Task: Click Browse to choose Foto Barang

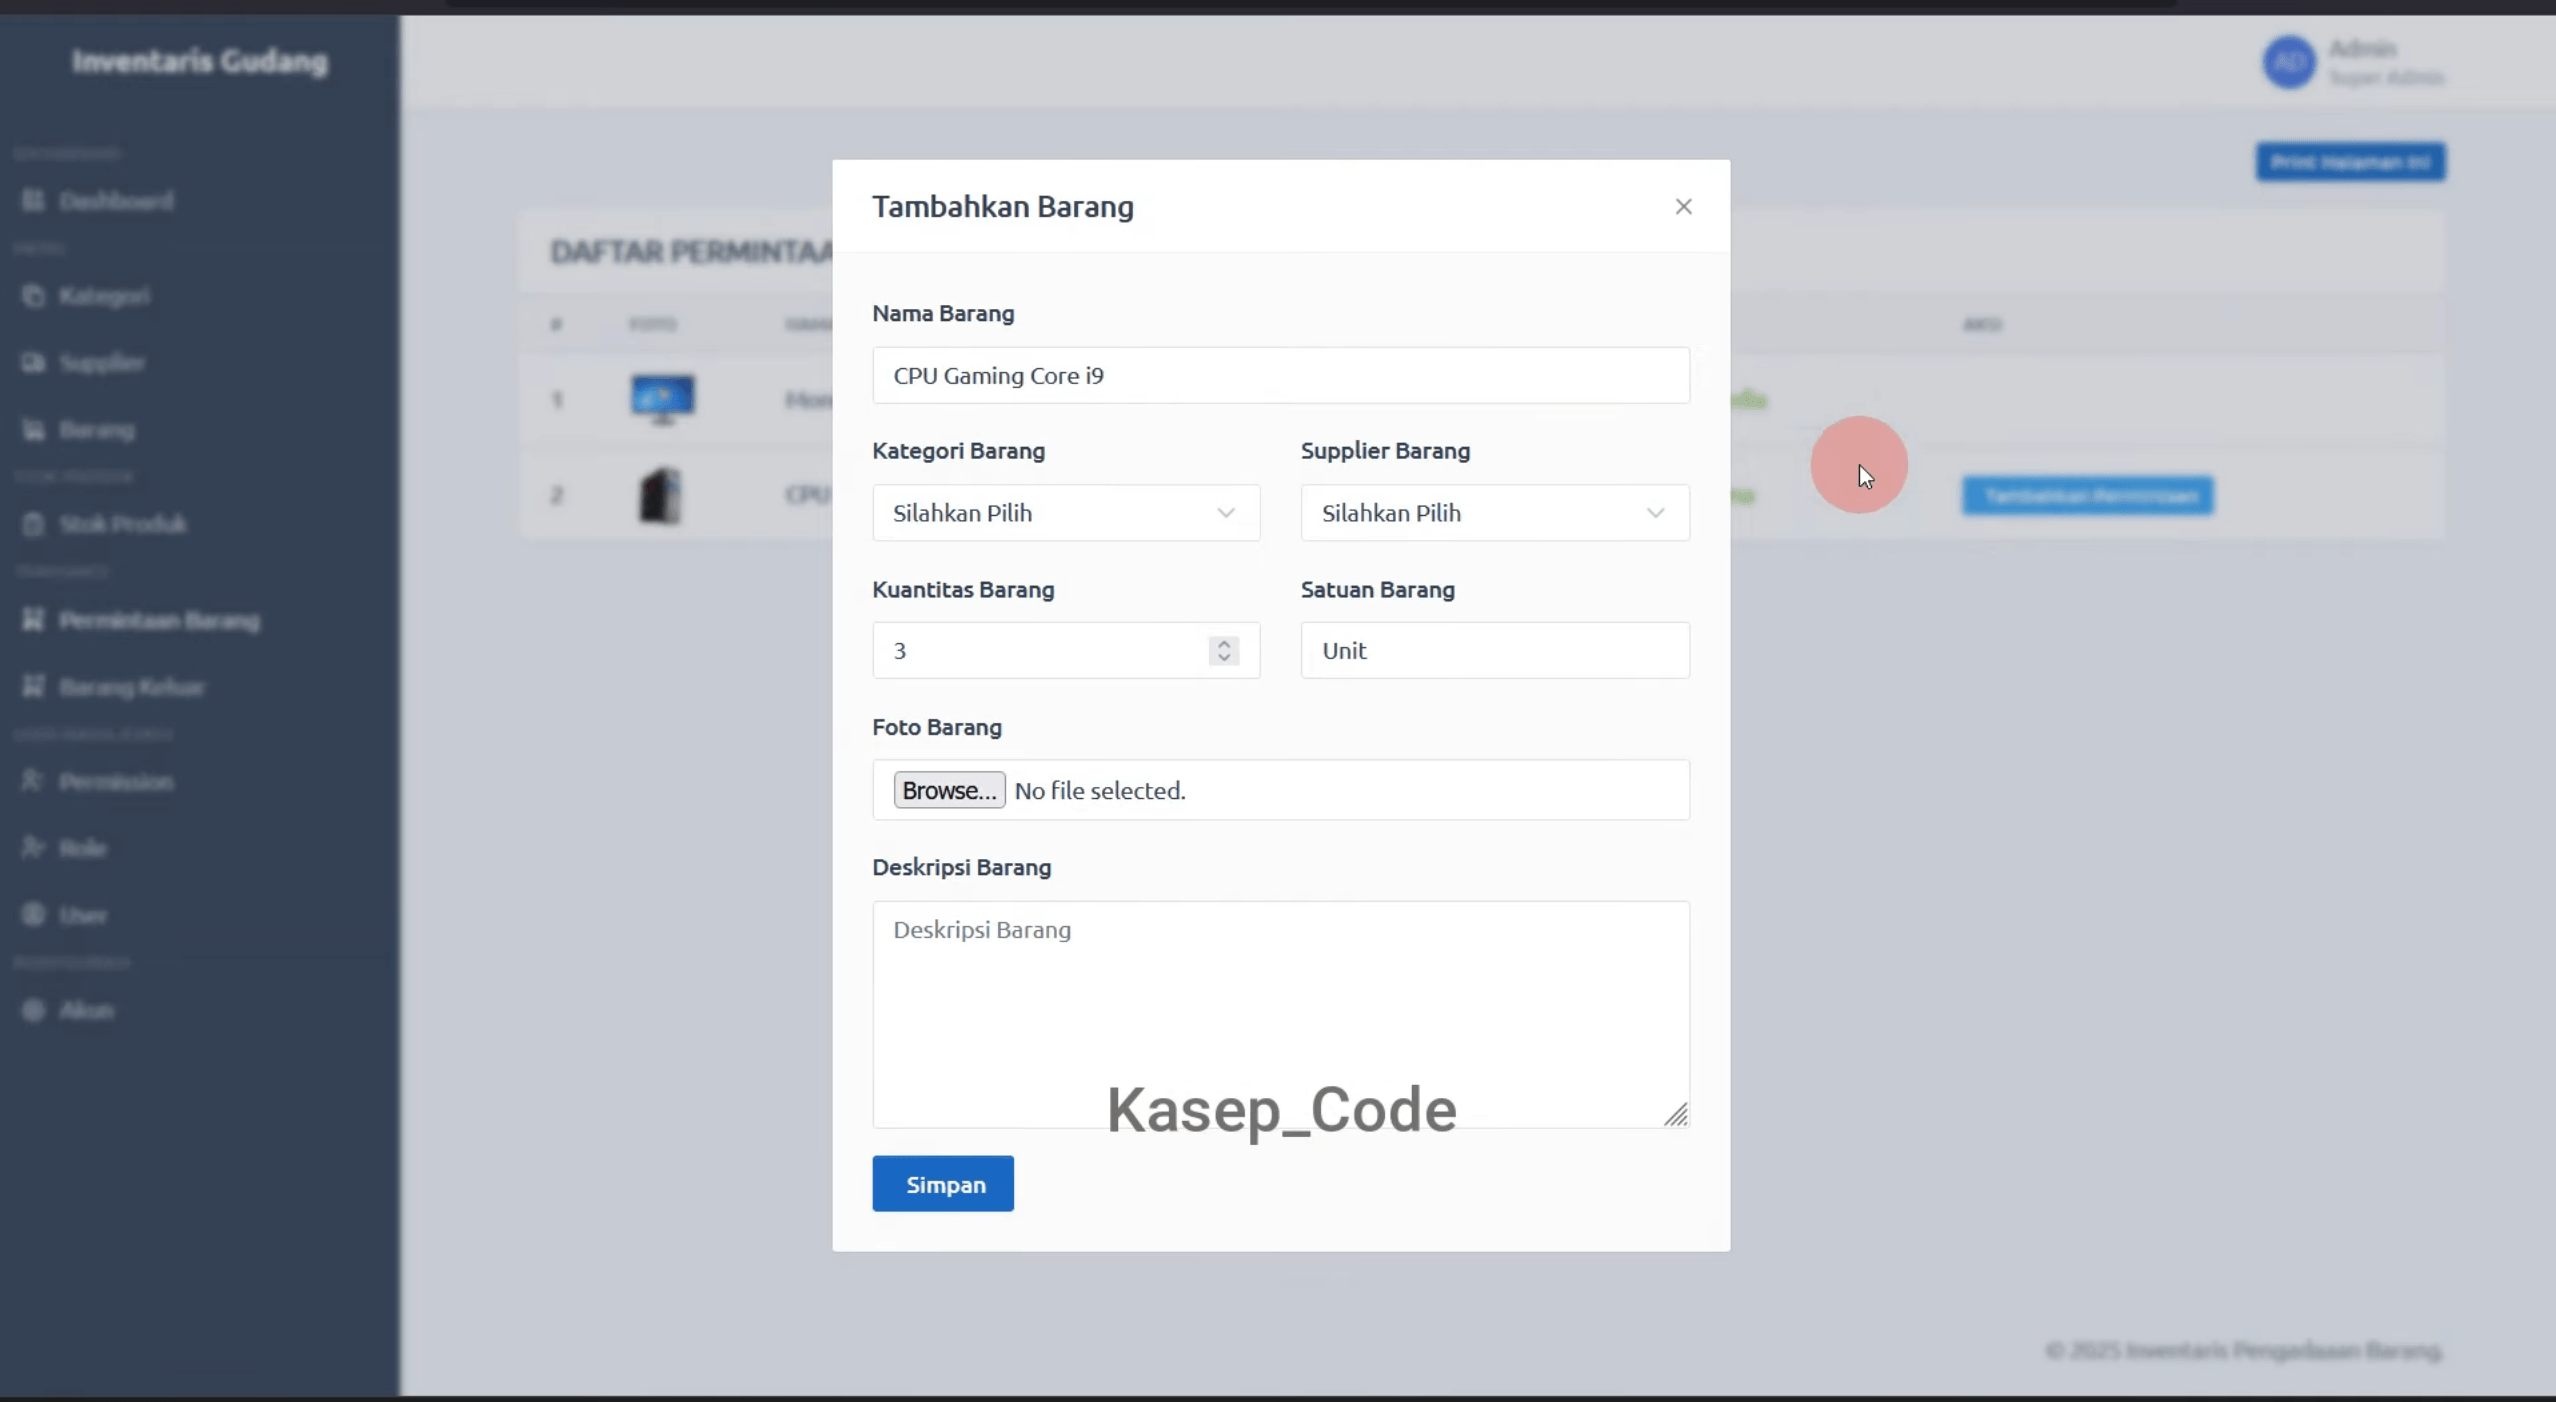Action: point(949,790)
